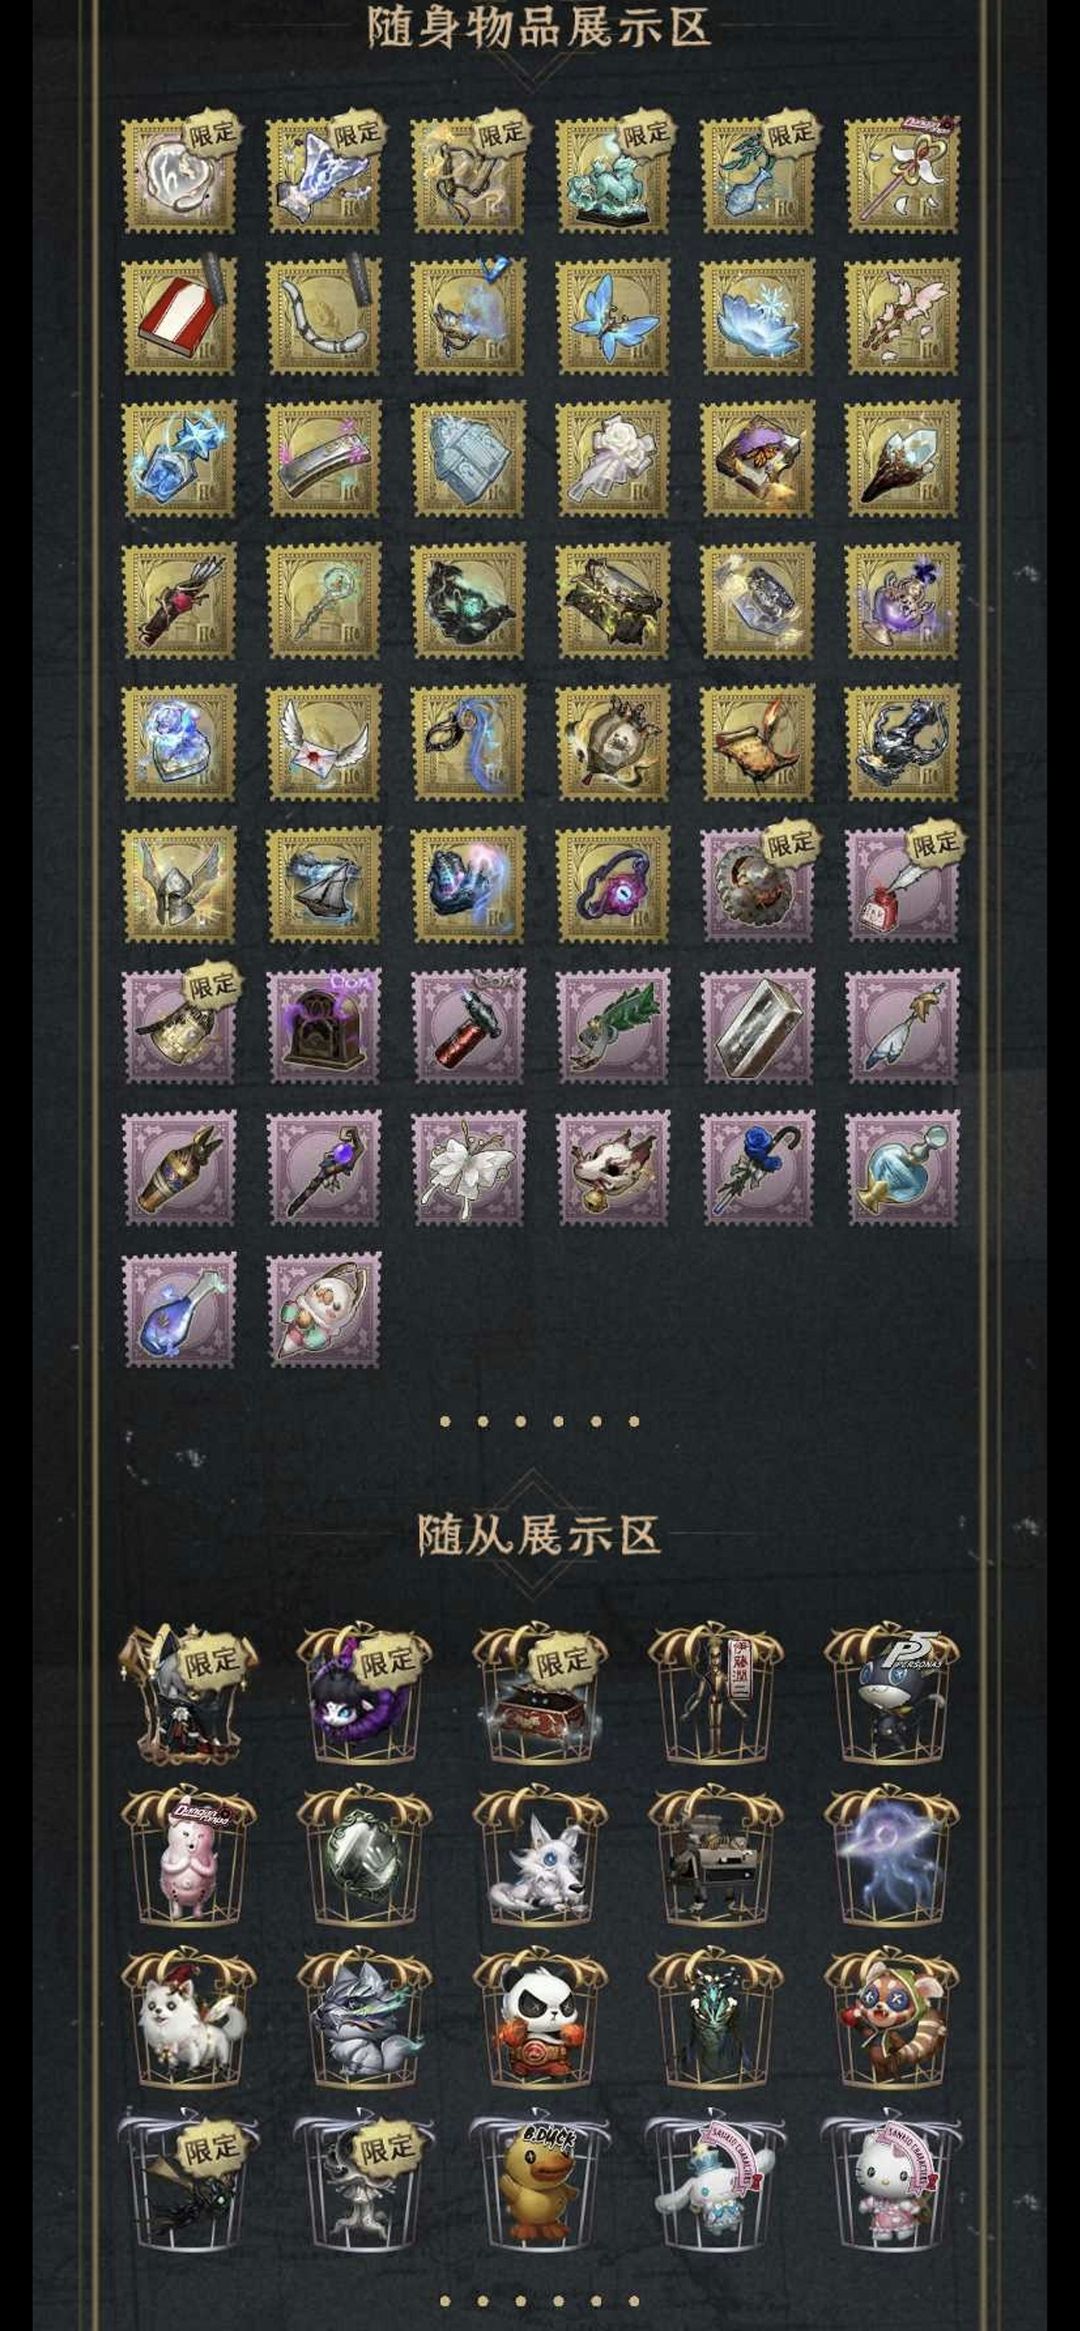Click the blue butterfly accessory stamp
This screenshot has width=1080, height=2331.
[x=613, y=317]
